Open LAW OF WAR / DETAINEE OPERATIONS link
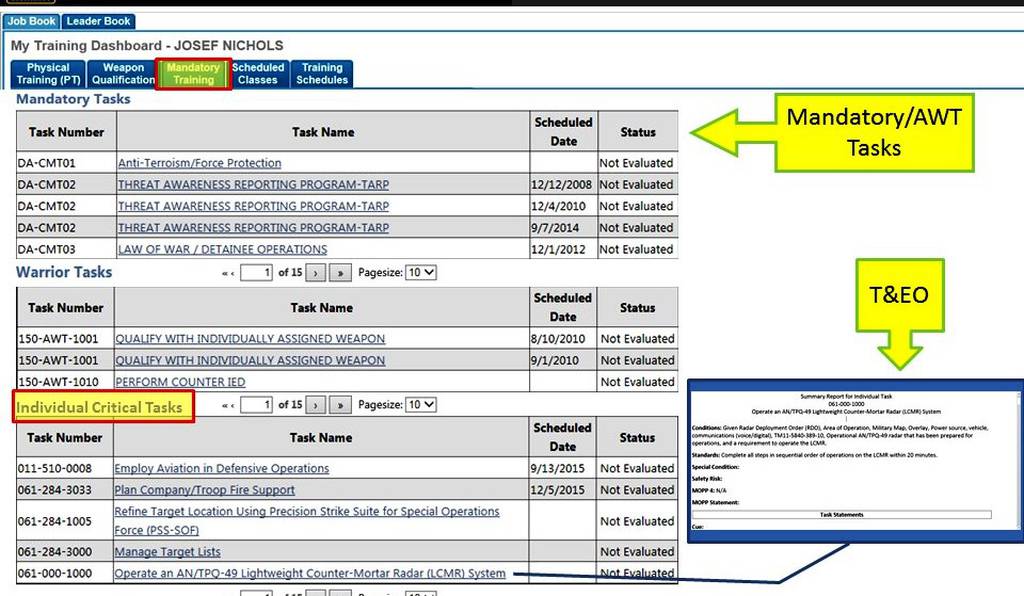 point(222,249)
